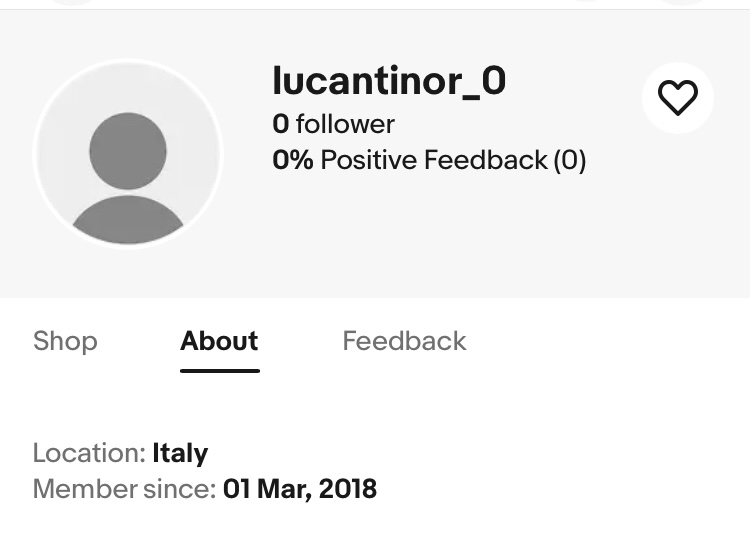
Task: Switch to the Feedback tab
Action: 404,341
